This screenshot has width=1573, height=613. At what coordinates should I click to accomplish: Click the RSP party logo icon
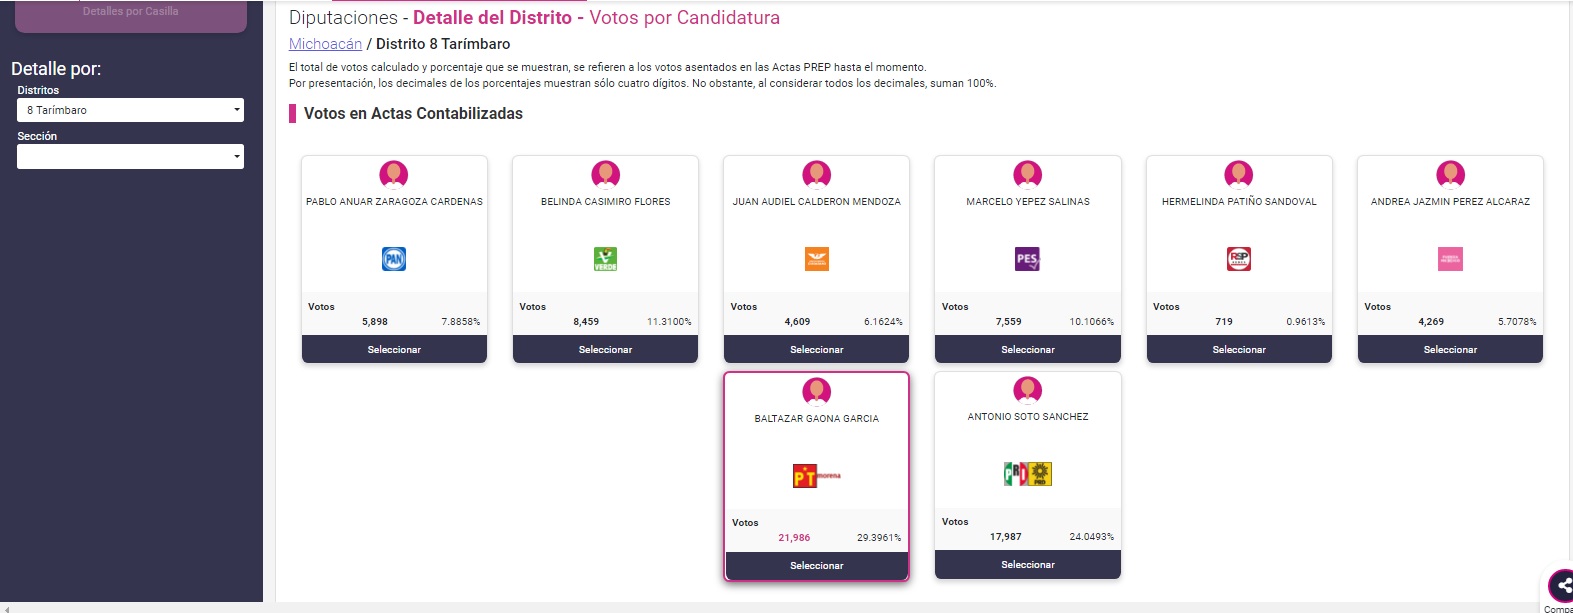coord(1239,259)
